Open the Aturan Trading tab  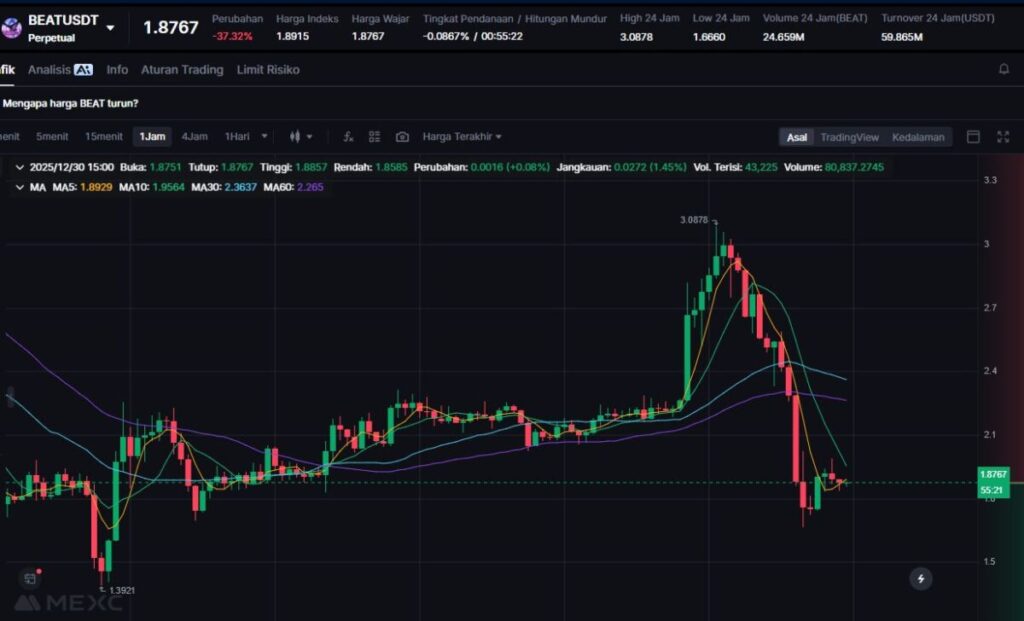click(x=182, y=70)
